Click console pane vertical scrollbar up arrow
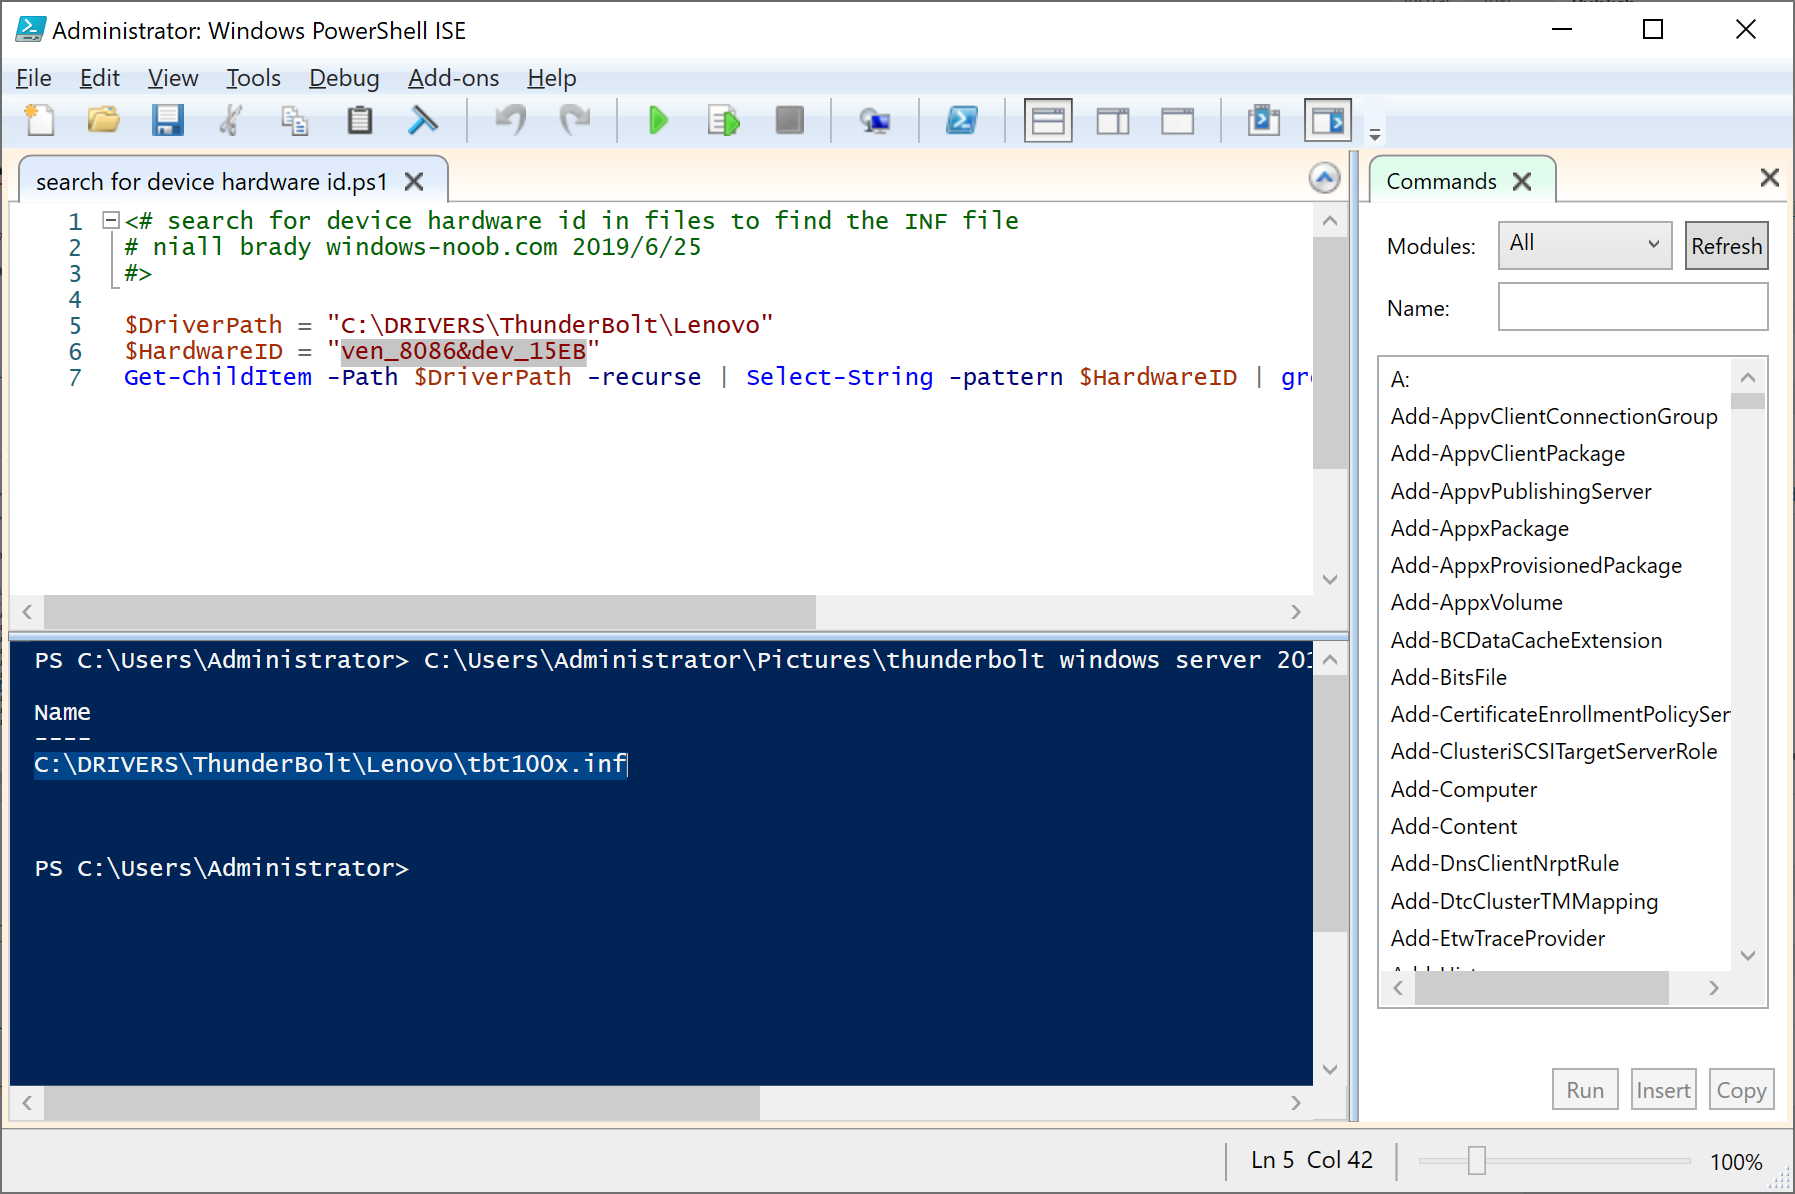Image resolution: width=1795 pixels, height=1194 pixels. [1330, 660]
